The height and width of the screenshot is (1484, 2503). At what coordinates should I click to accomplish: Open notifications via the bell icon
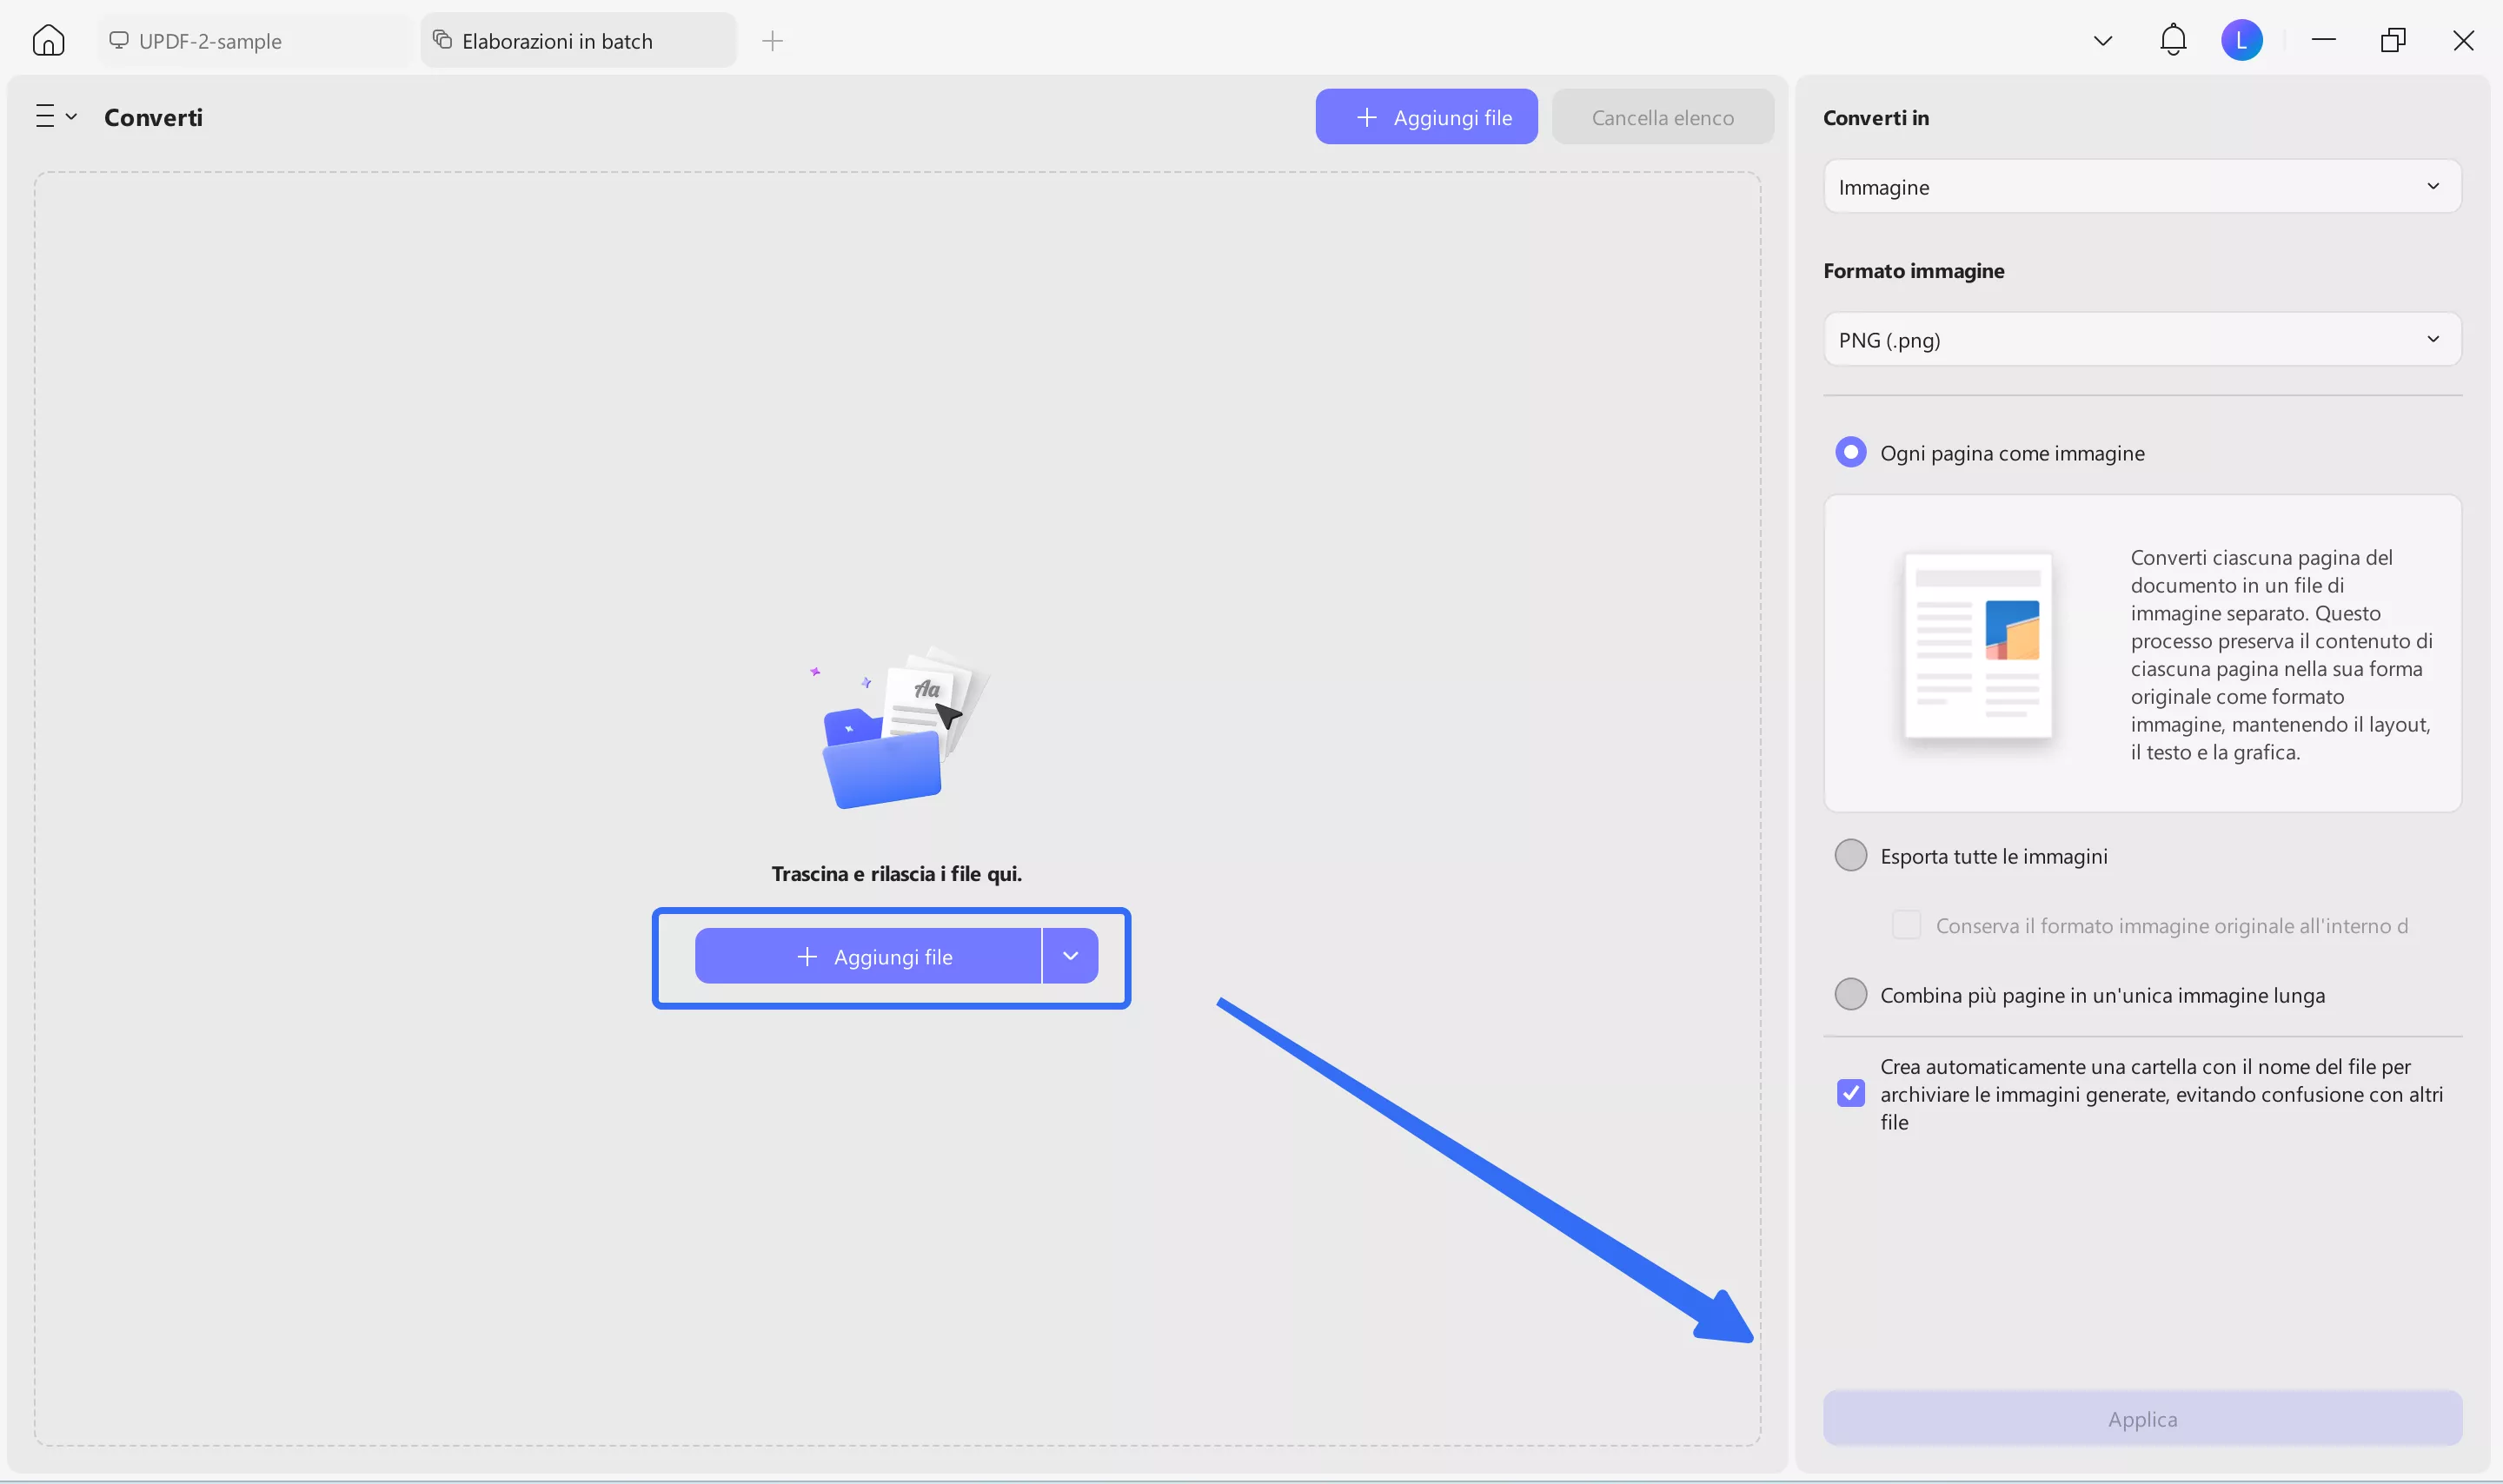[2172, 40]
